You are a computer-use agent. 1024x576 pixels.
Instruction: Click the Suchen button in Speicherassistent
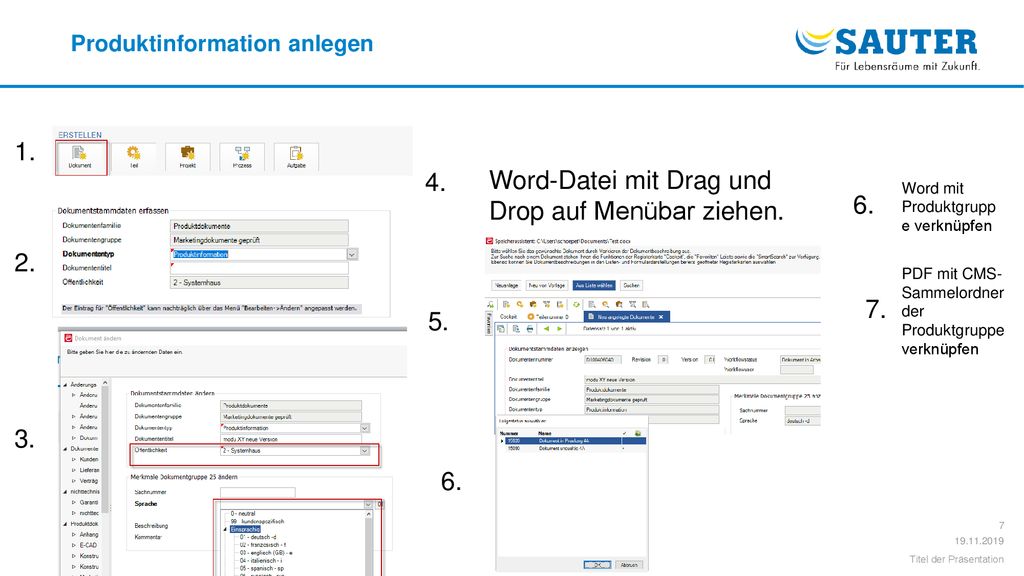pyautogui.click(x=632, y=285)
